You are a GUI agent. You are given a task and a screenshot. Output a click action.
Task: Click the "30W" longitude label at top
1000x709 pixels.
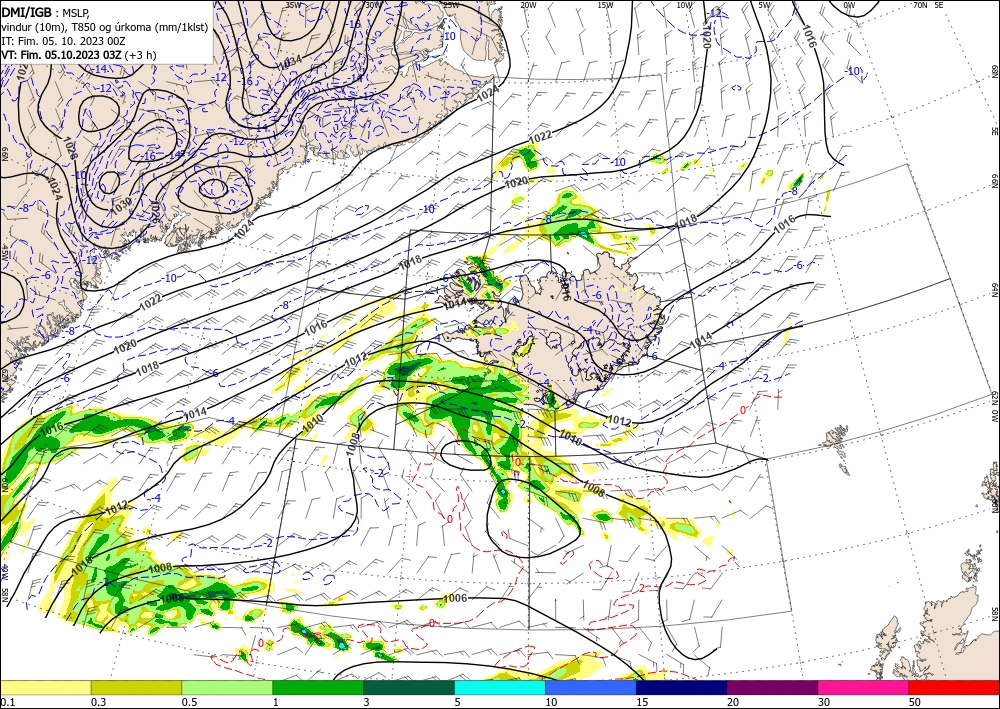(372, 5)
